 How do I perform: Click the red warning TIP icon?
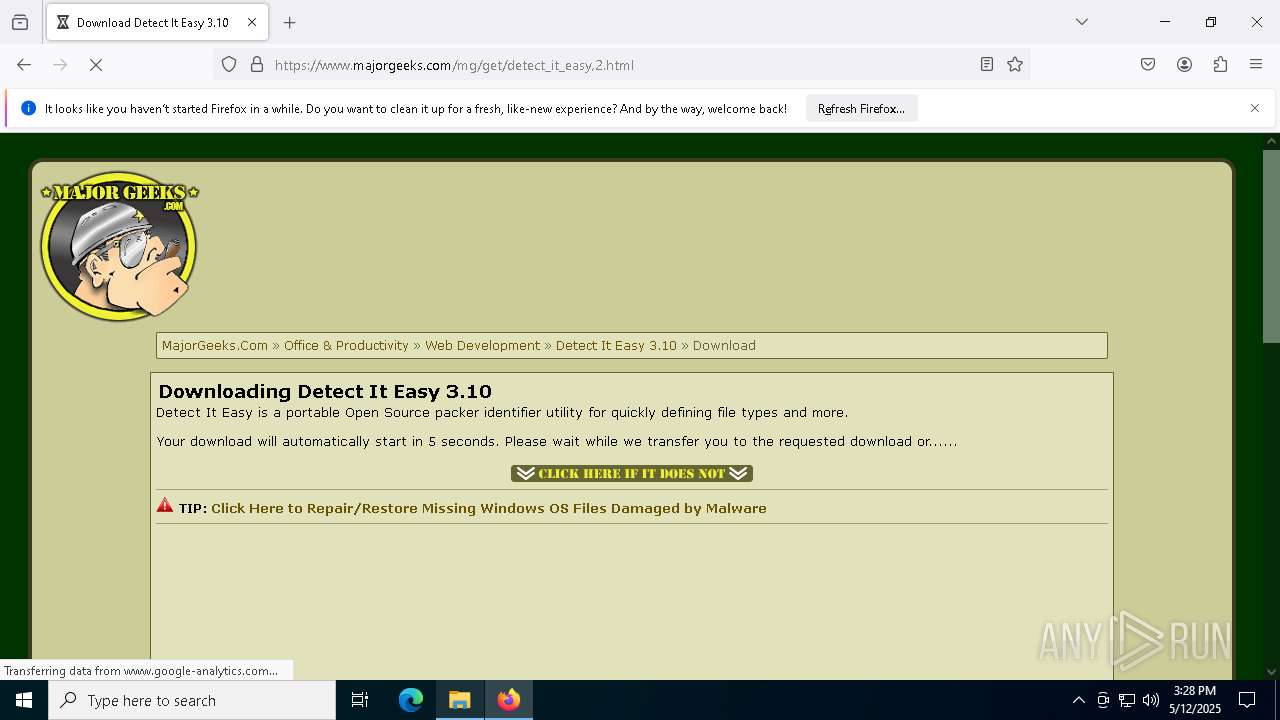[x=165, y=506]
